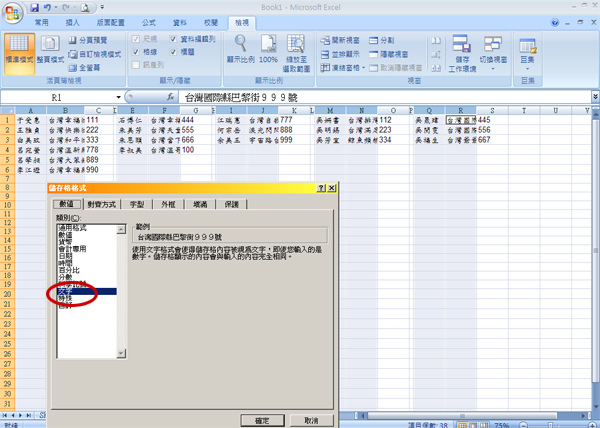Click the view side by side icon

[x=436, y=40]
